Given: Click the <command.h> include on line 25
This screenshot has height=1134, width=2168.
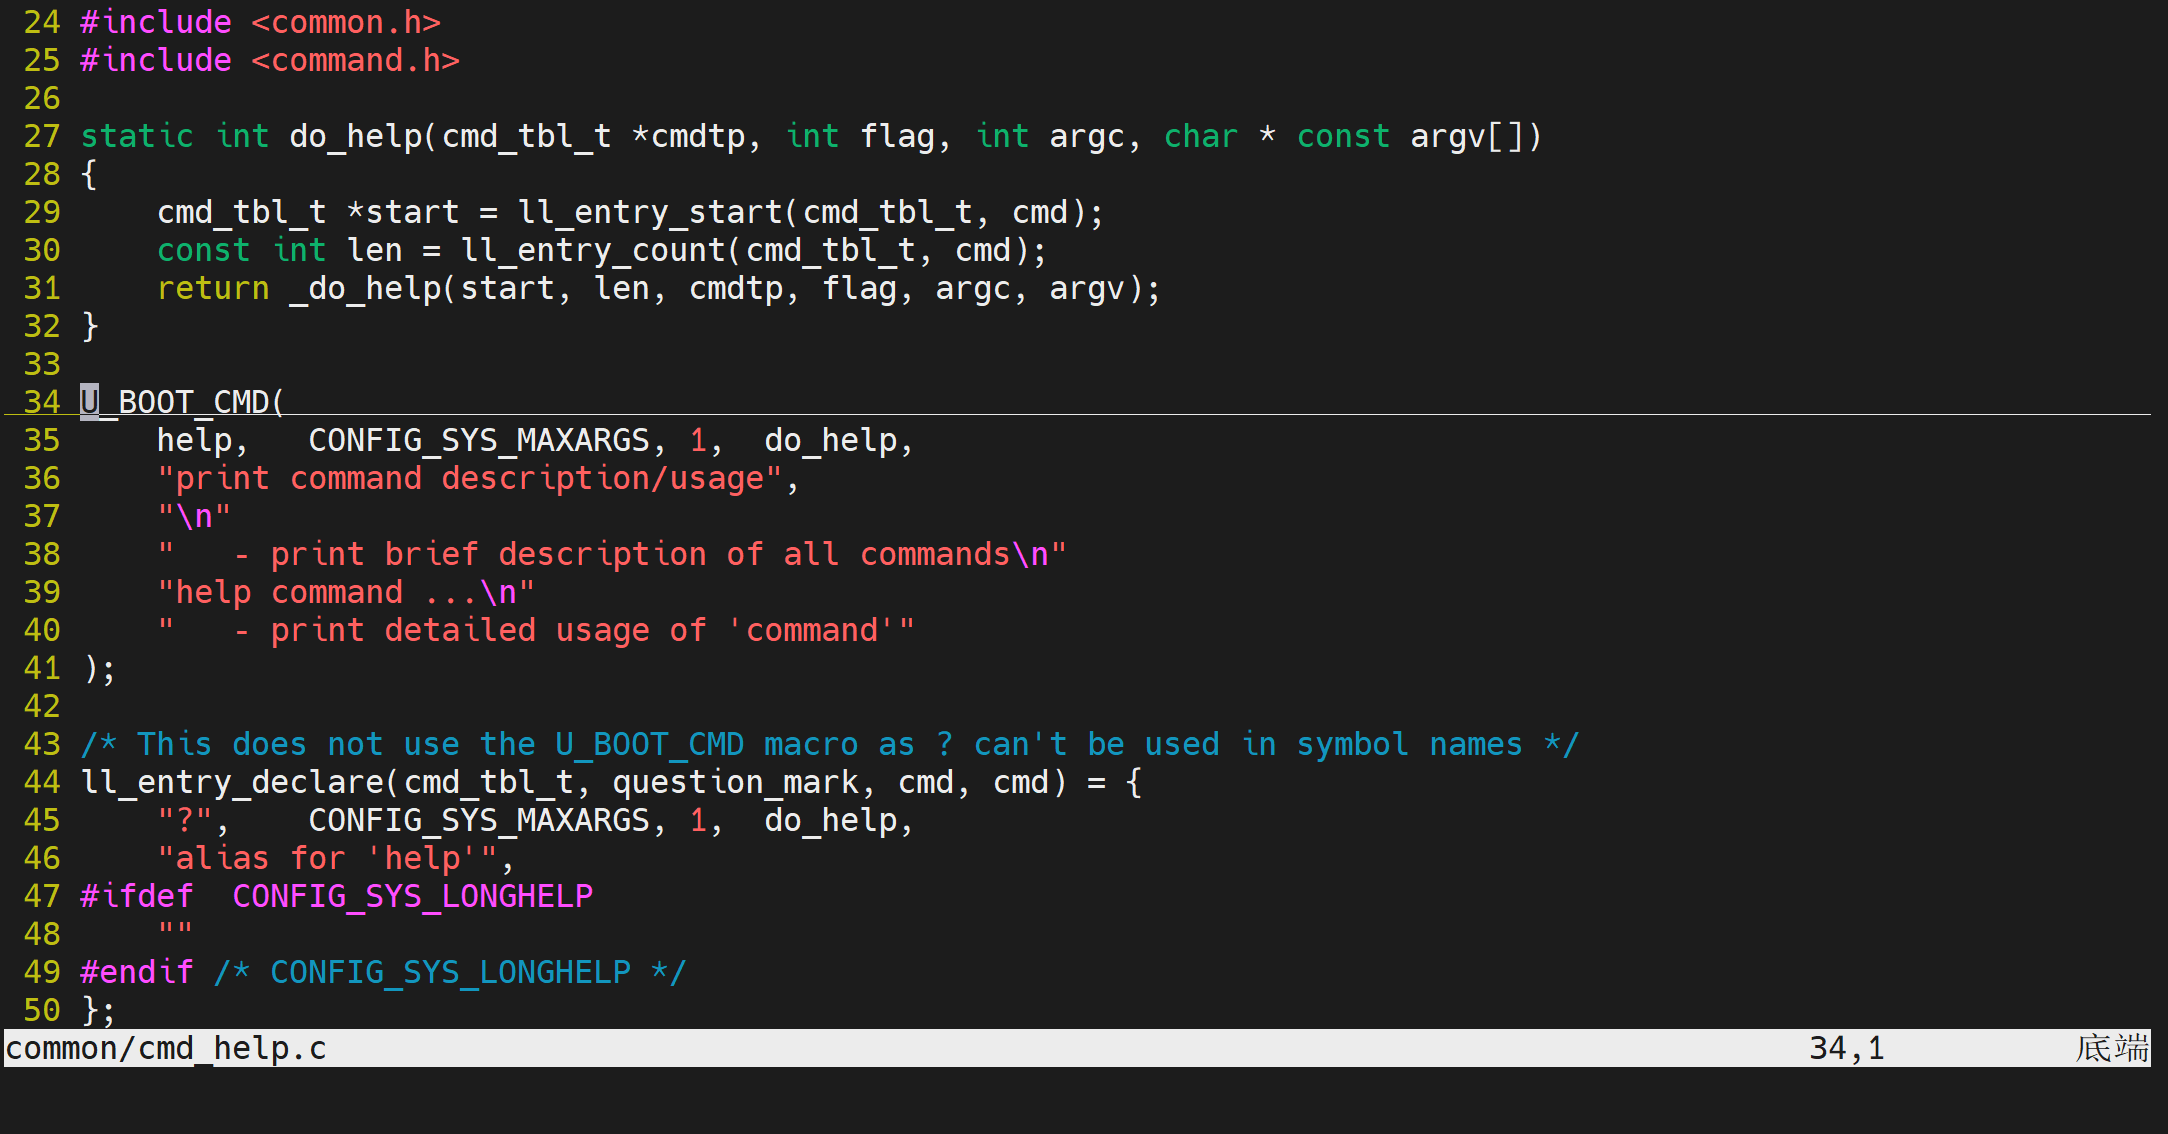Looking at the screenshot, I should coord(355,60).
